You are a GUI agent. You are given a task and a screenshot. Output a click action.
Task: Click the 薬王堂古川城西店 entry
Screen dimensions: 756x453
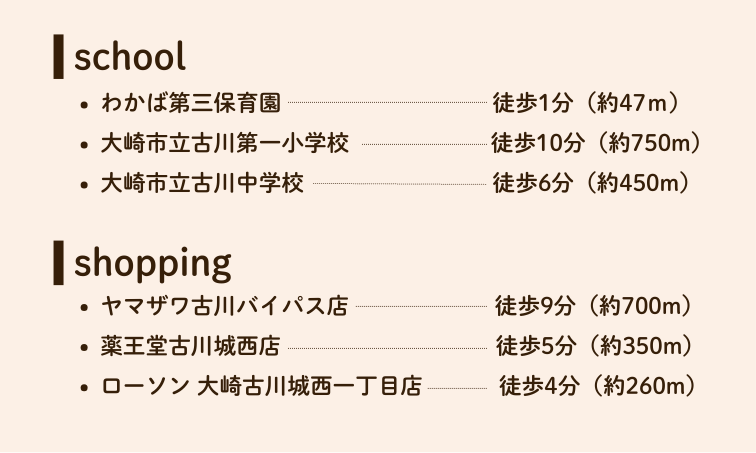click(x=191, y=347)
